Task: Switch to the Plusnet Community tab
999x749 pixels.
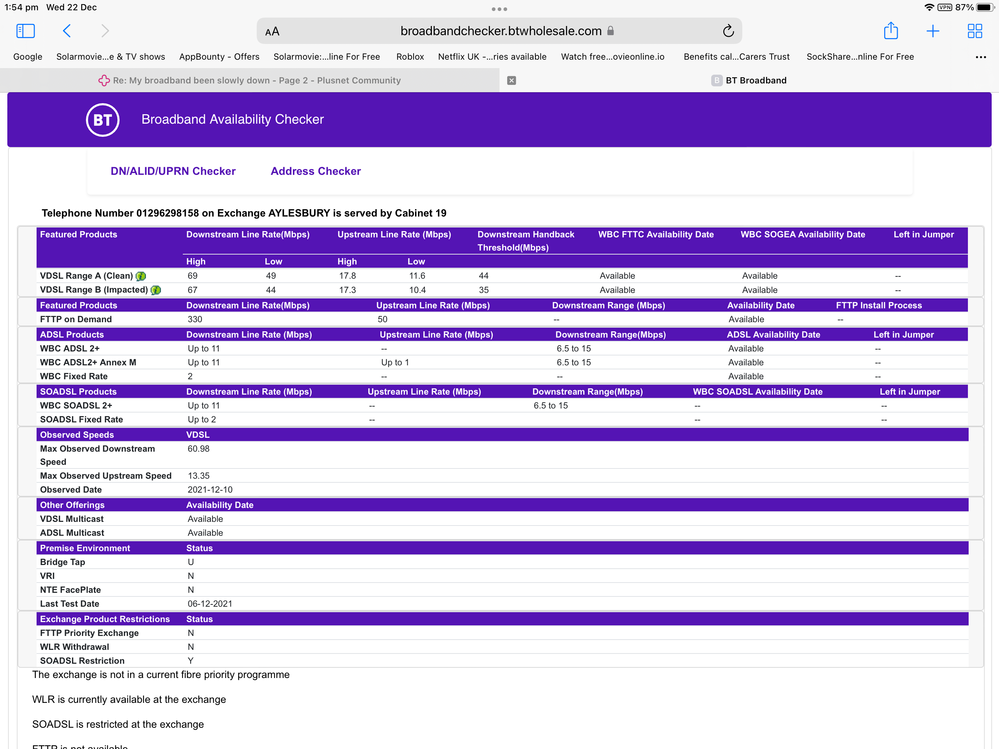Action: [x=250, y=80]
